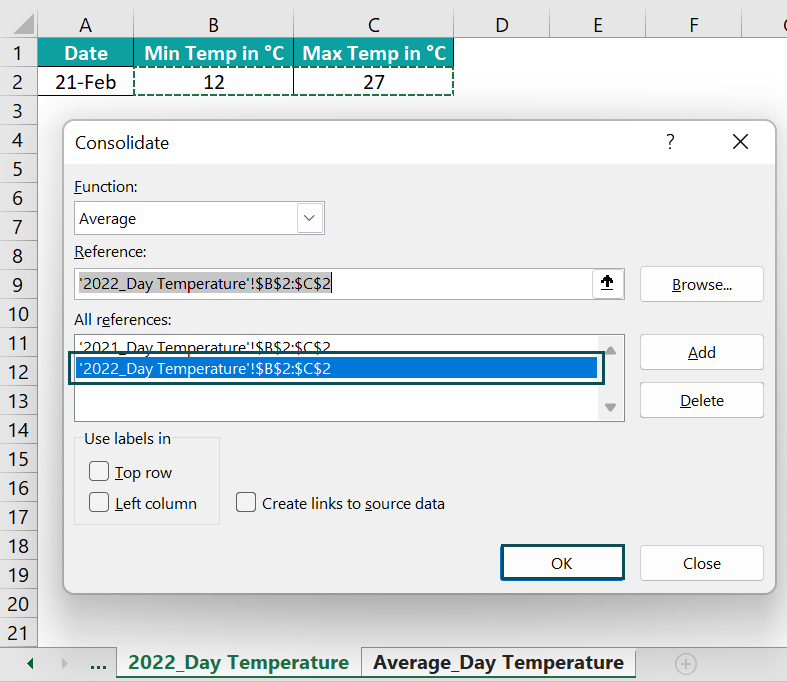The height and width of the screenshot is (682, 787).
Task: Go to next sheet tab arrow
Action: tap(64, 664)
